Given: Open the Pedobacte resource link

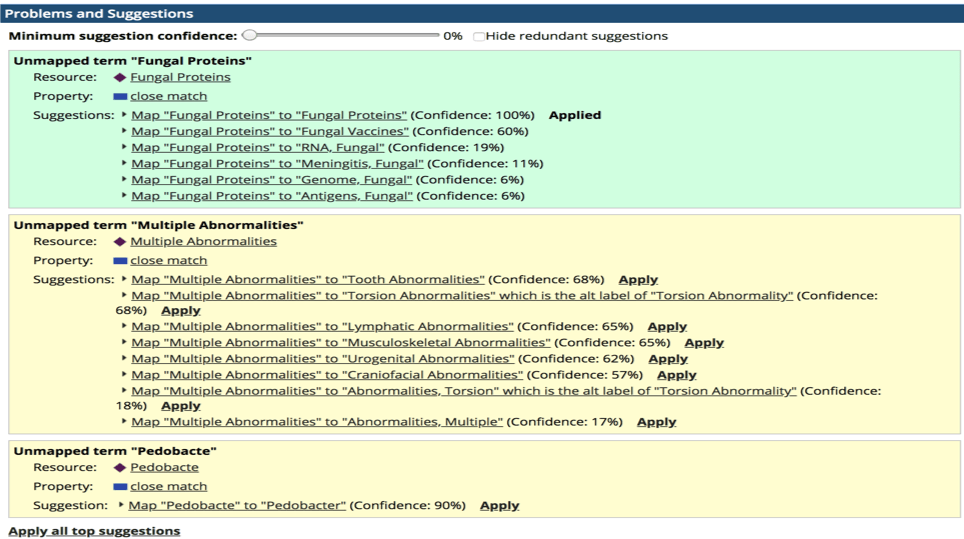Looking at the screenshot, I should point(164,468).
